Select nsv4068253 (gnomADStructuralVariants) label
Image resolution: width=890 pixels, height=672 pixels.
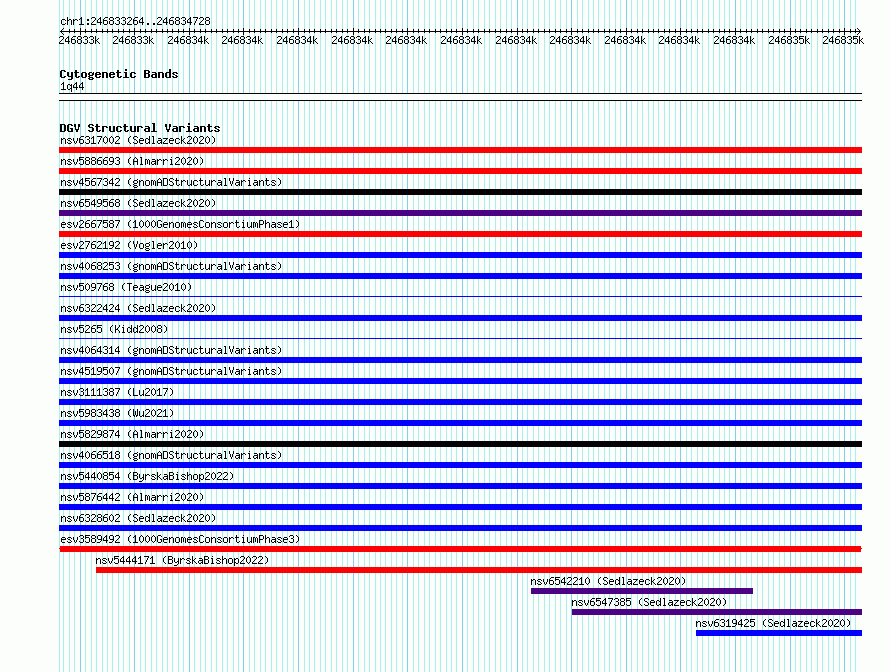point(171,266)
